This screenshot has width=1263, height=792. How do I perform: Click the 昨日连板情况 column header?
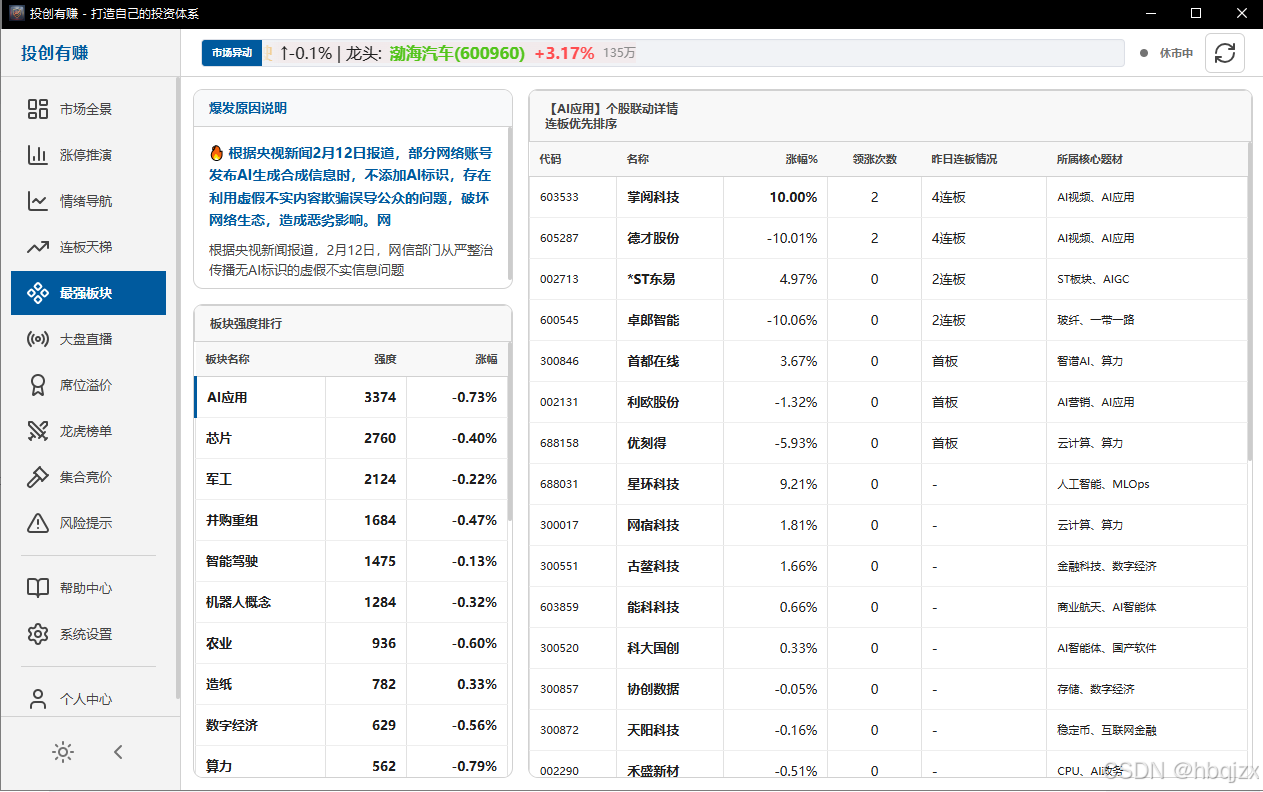[x=964, y=159]
